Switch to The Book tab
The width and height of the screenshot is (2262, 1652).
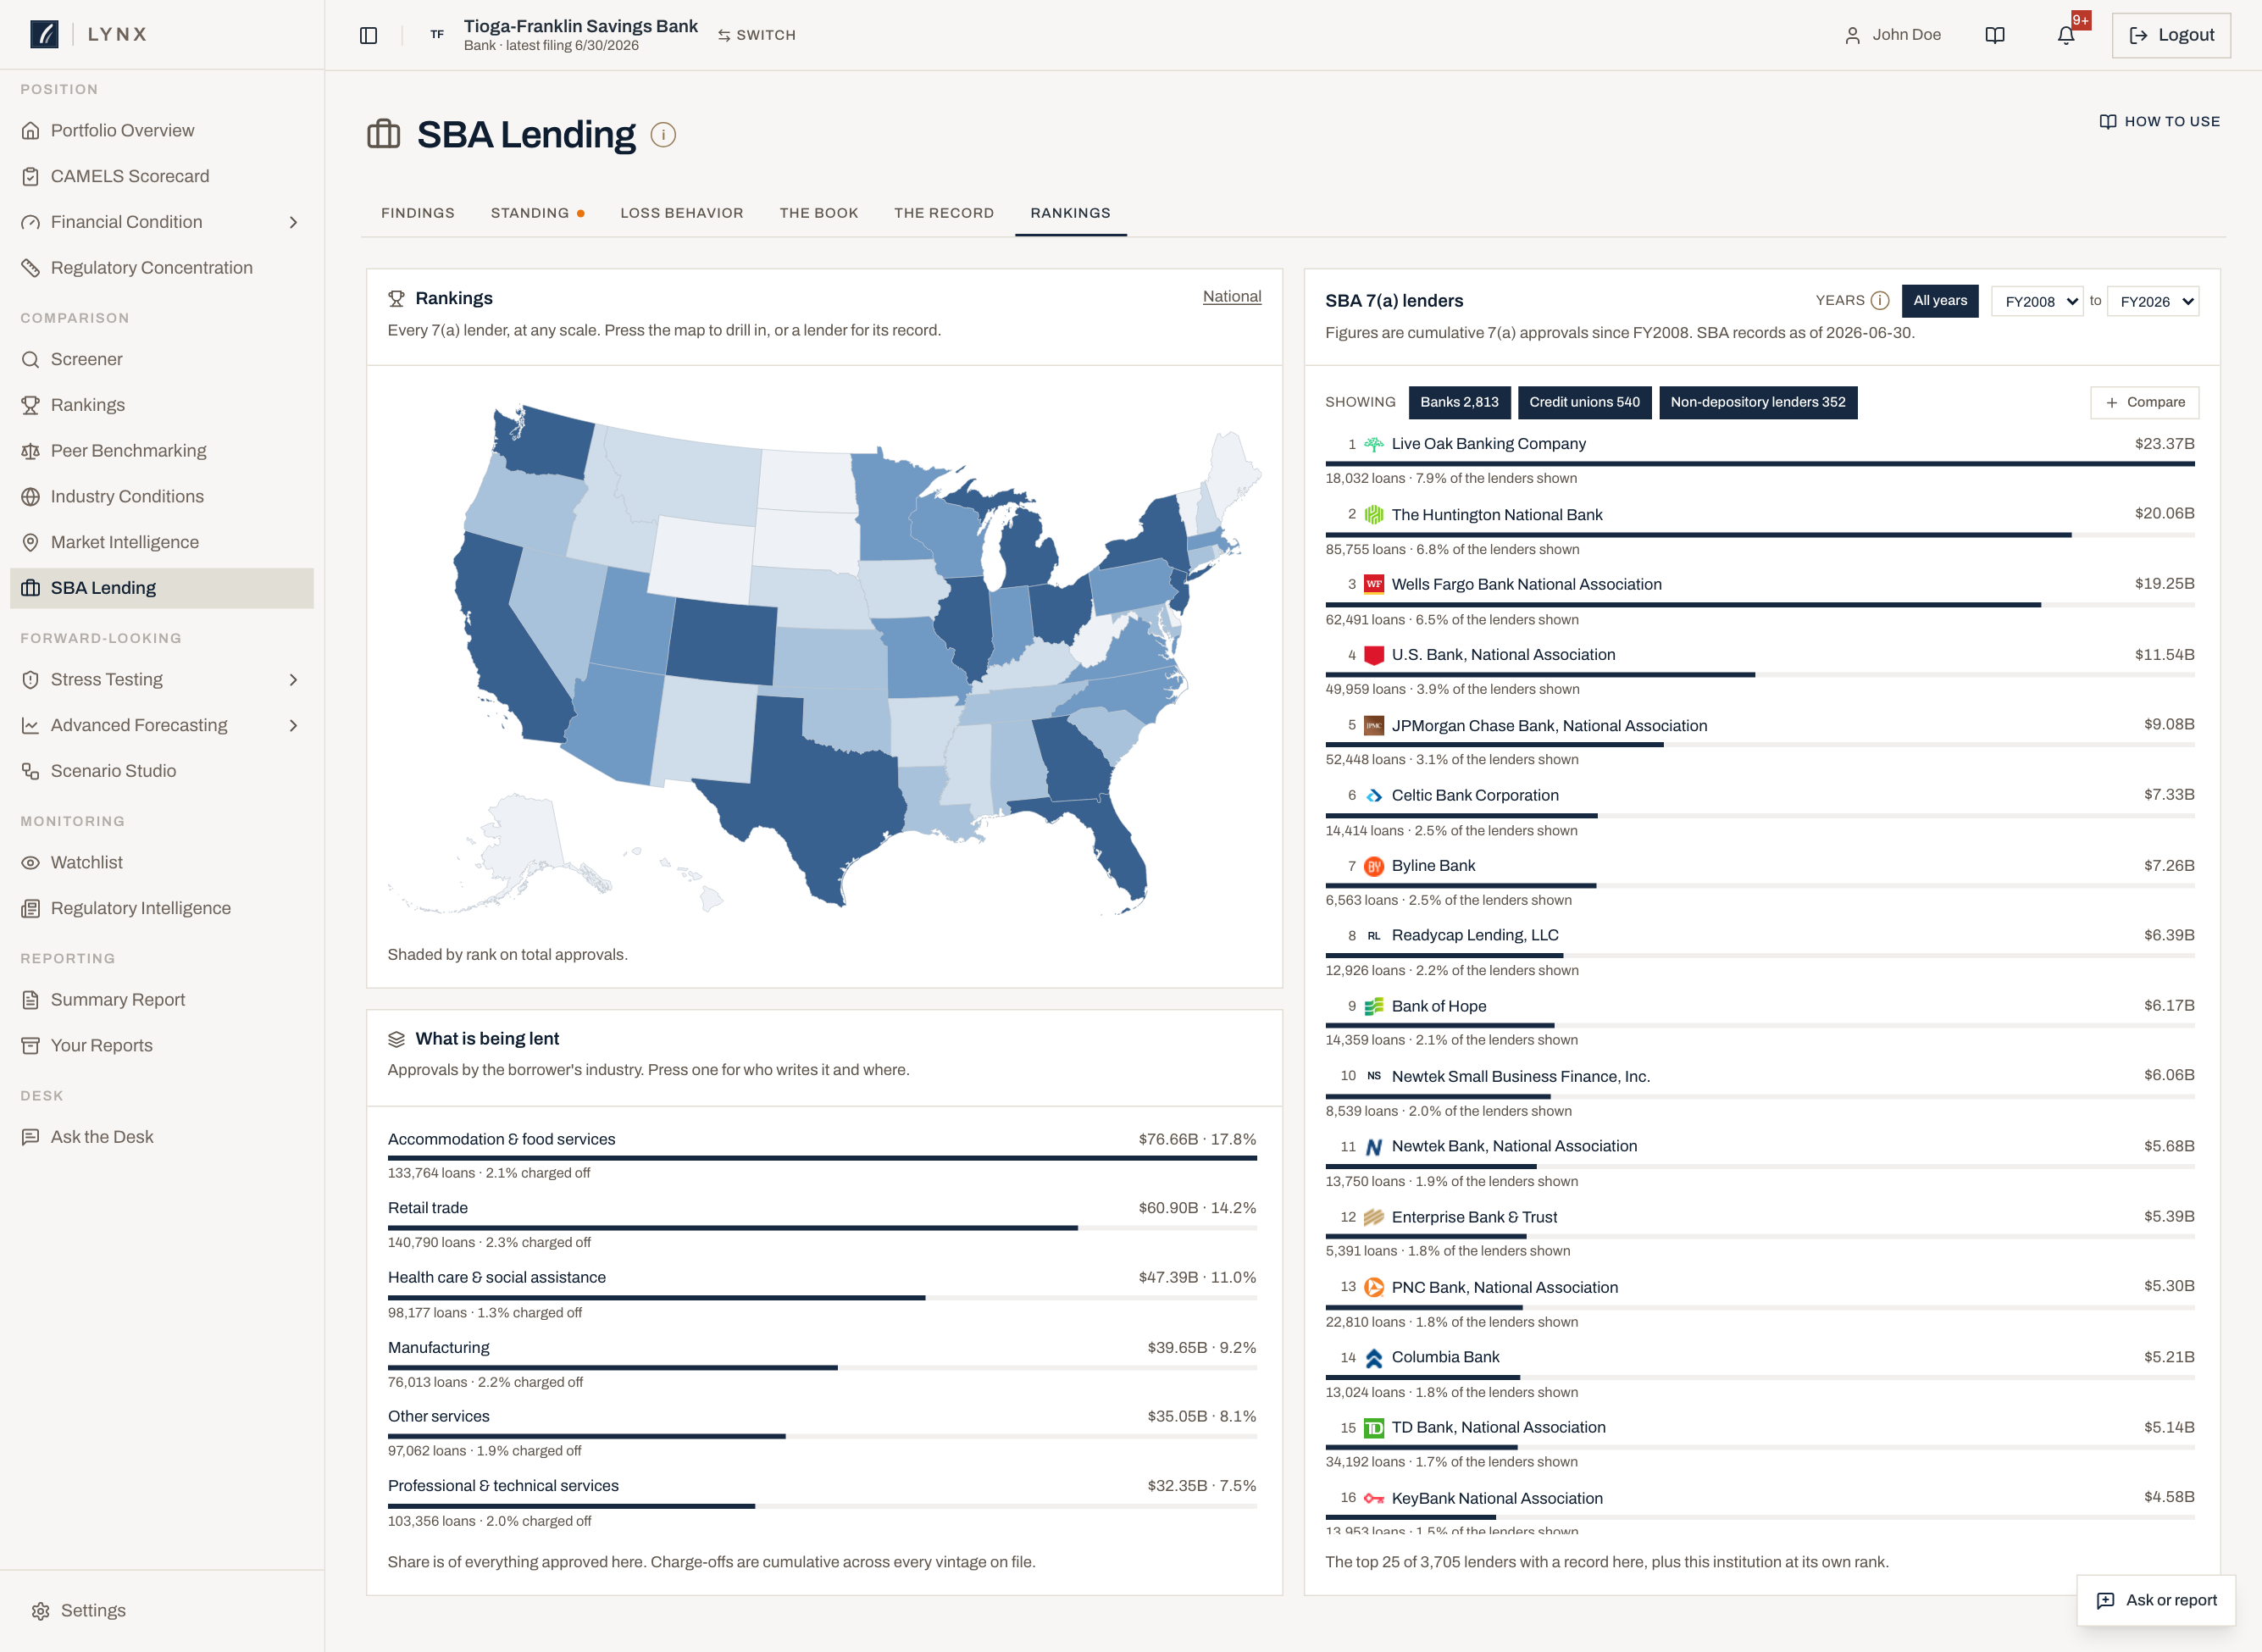(819, 213)
